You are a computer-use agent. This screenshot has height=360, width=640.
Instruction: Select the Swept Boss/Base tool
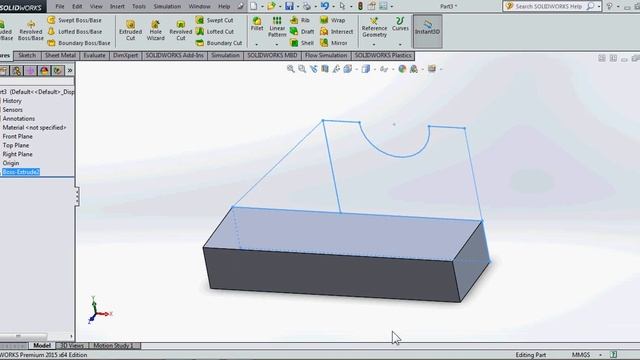point(74,20)
